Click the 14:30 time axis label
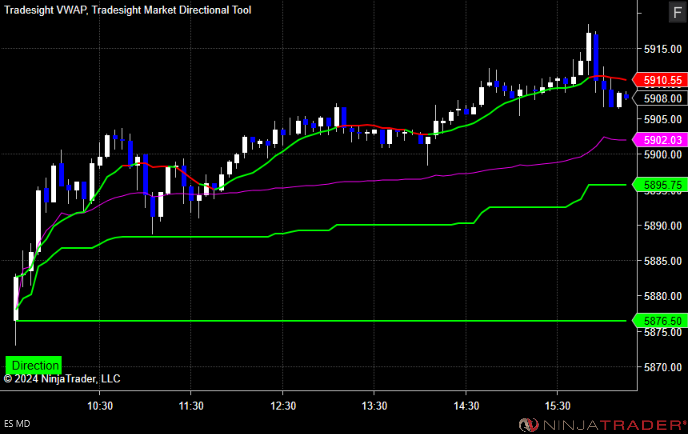This screenshot has height=434, width=688. [466, 405]
